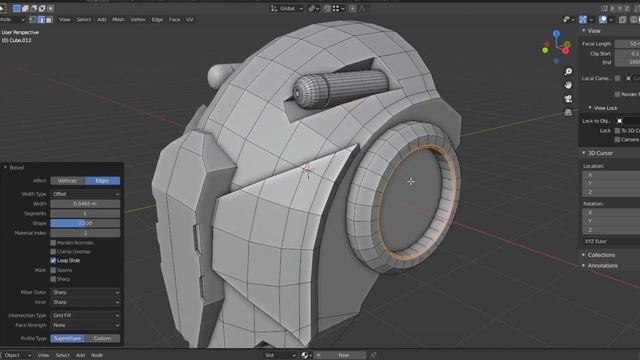Toggle camera view icon

pyautogui.click(x=568, y=99)
